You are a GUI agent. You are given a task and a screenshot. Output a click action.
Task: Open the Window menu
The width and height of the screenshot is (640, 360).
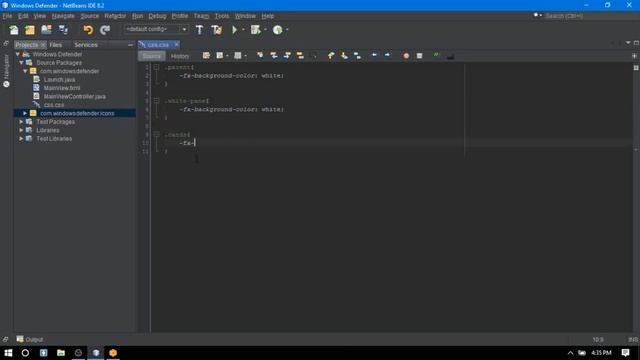pos(245,16)
